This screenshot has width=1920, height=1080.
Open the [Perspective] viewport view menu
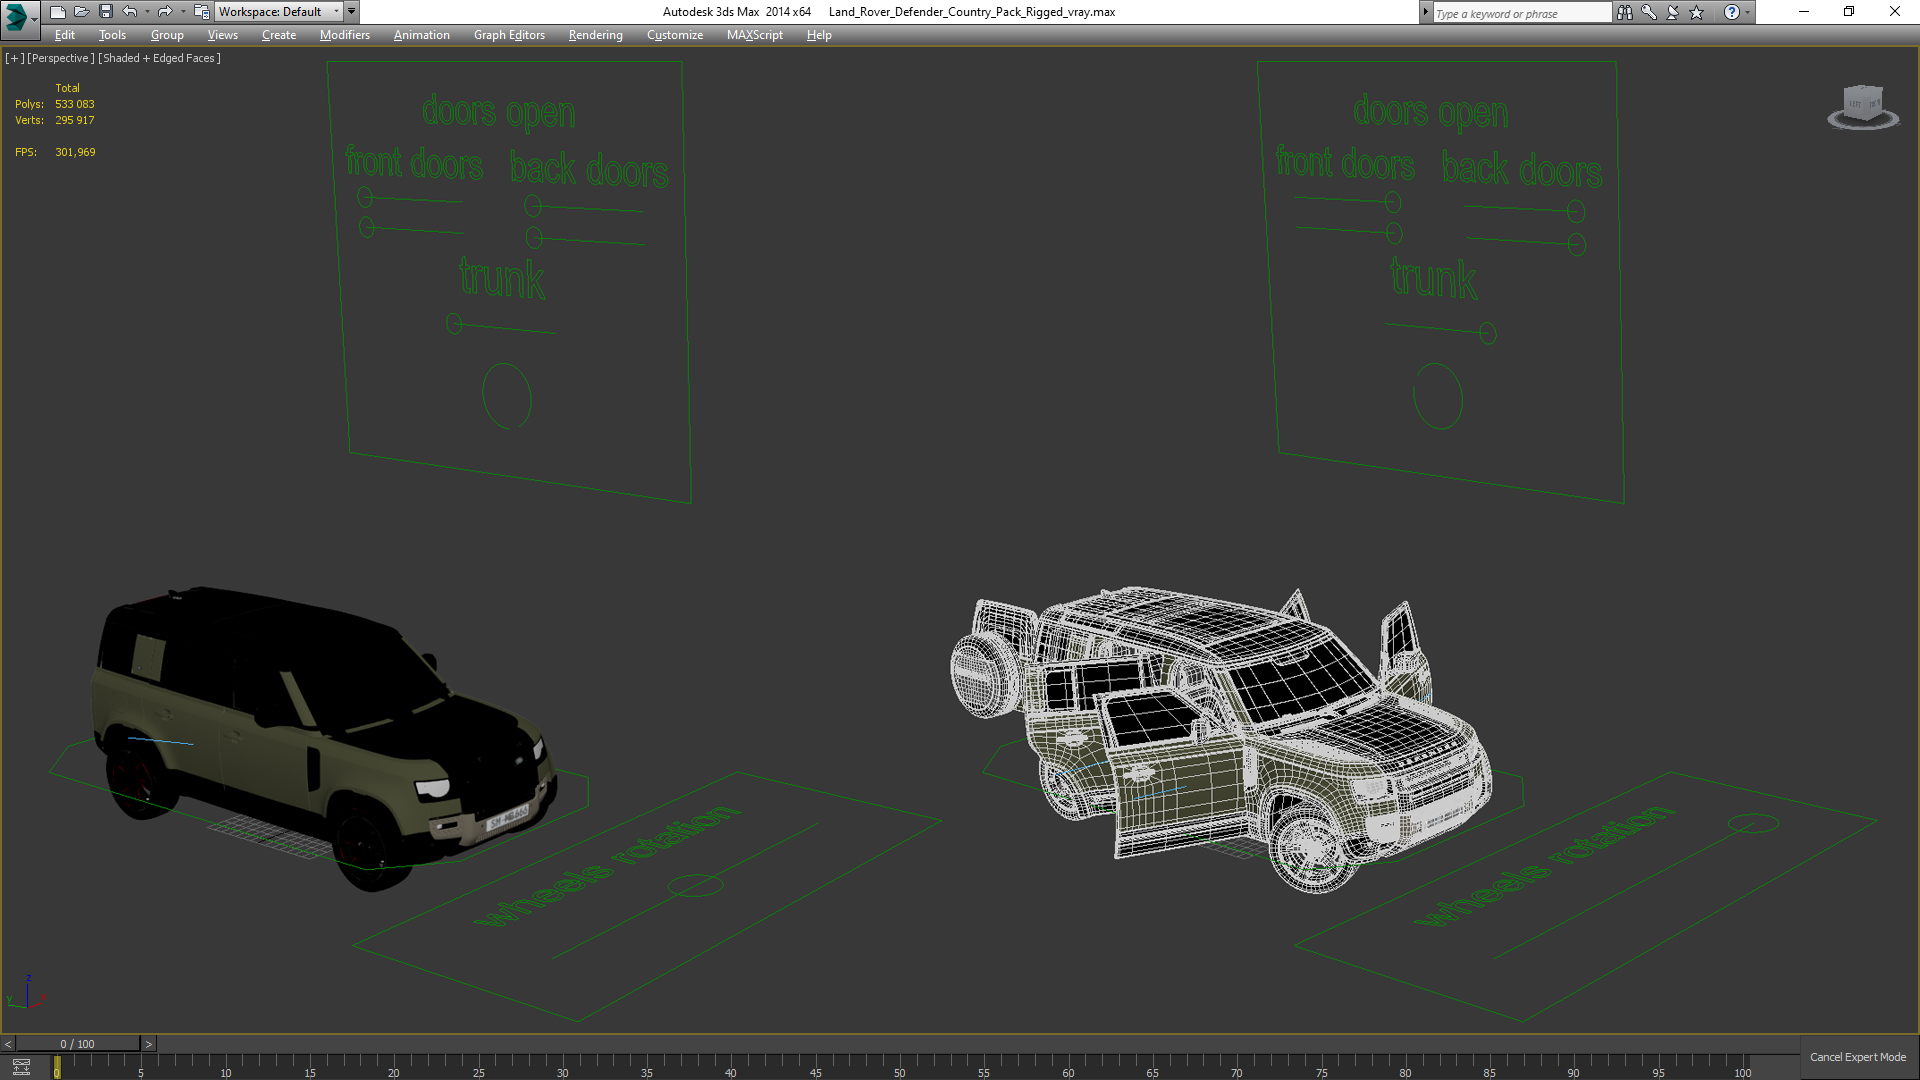tap(61, 58)
